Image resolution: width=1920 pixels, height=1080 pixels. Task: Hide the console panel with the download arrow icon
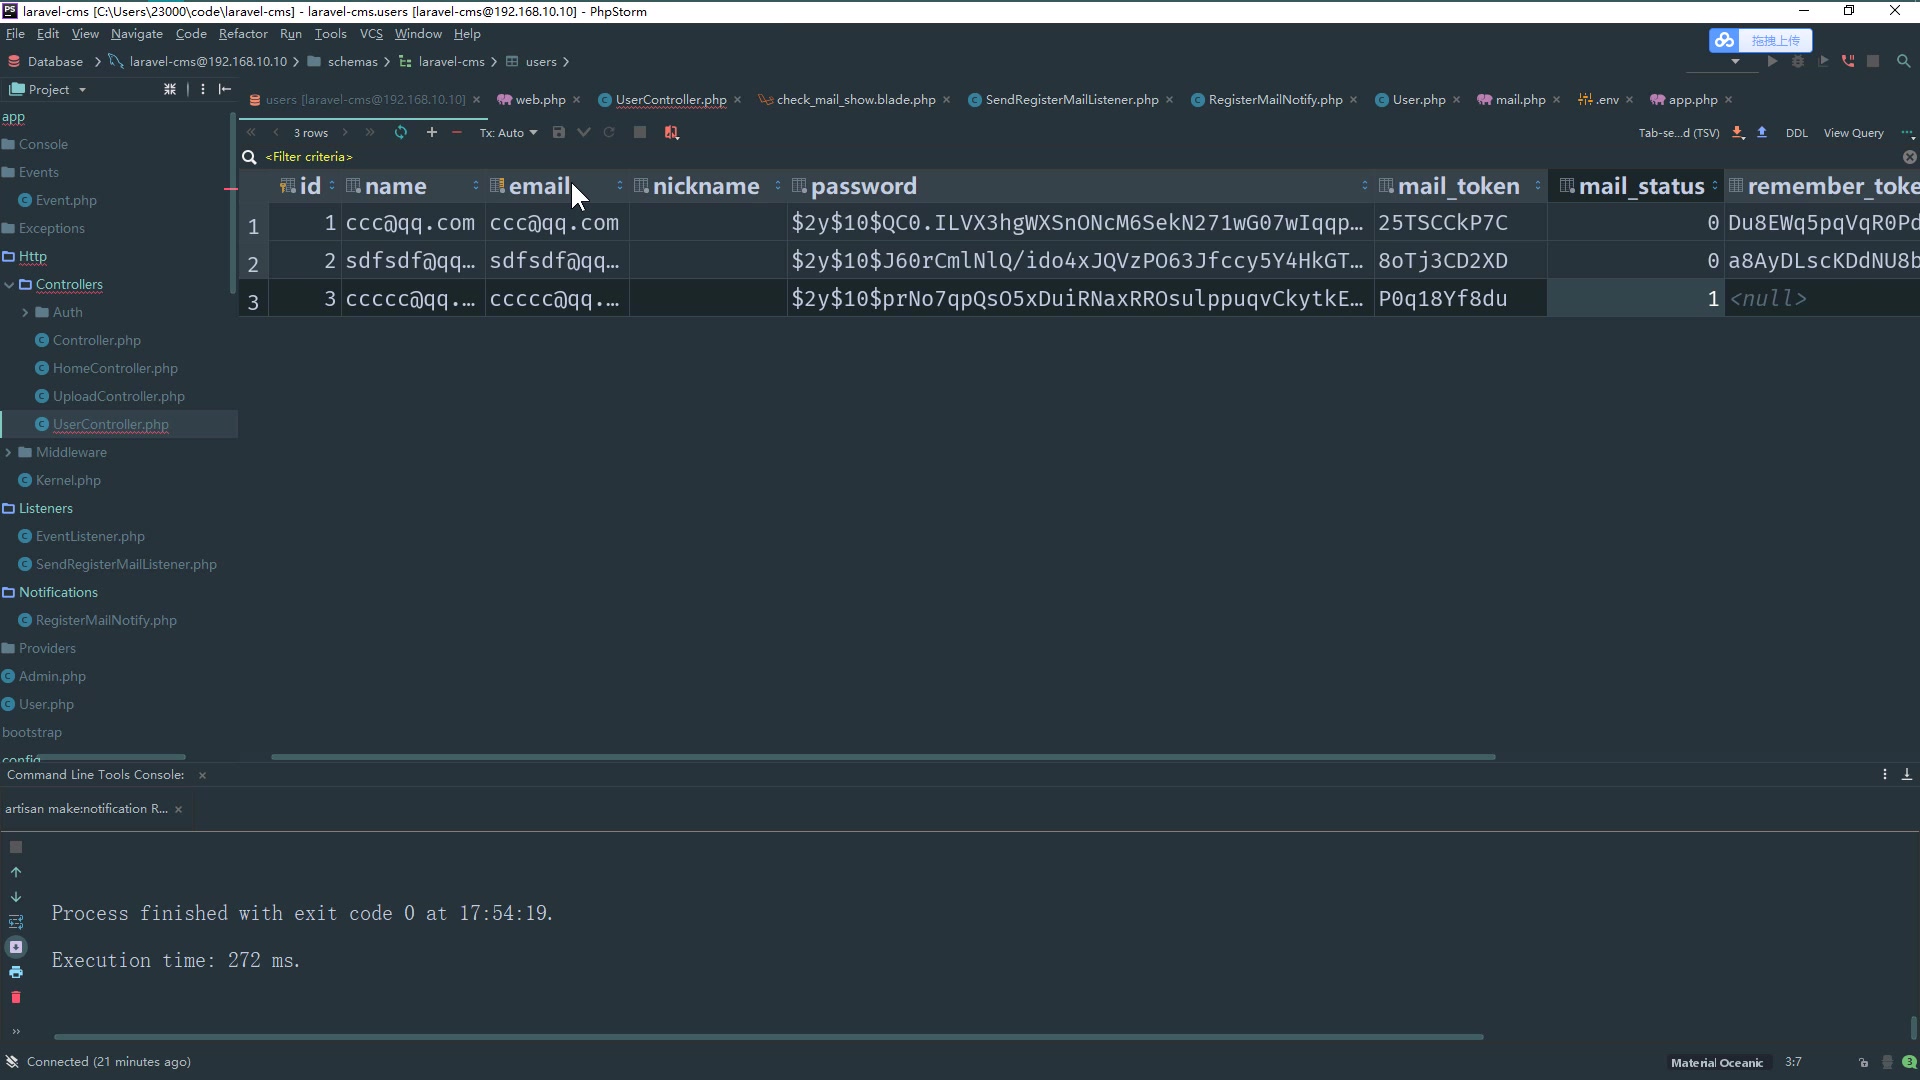point(1907,775)
